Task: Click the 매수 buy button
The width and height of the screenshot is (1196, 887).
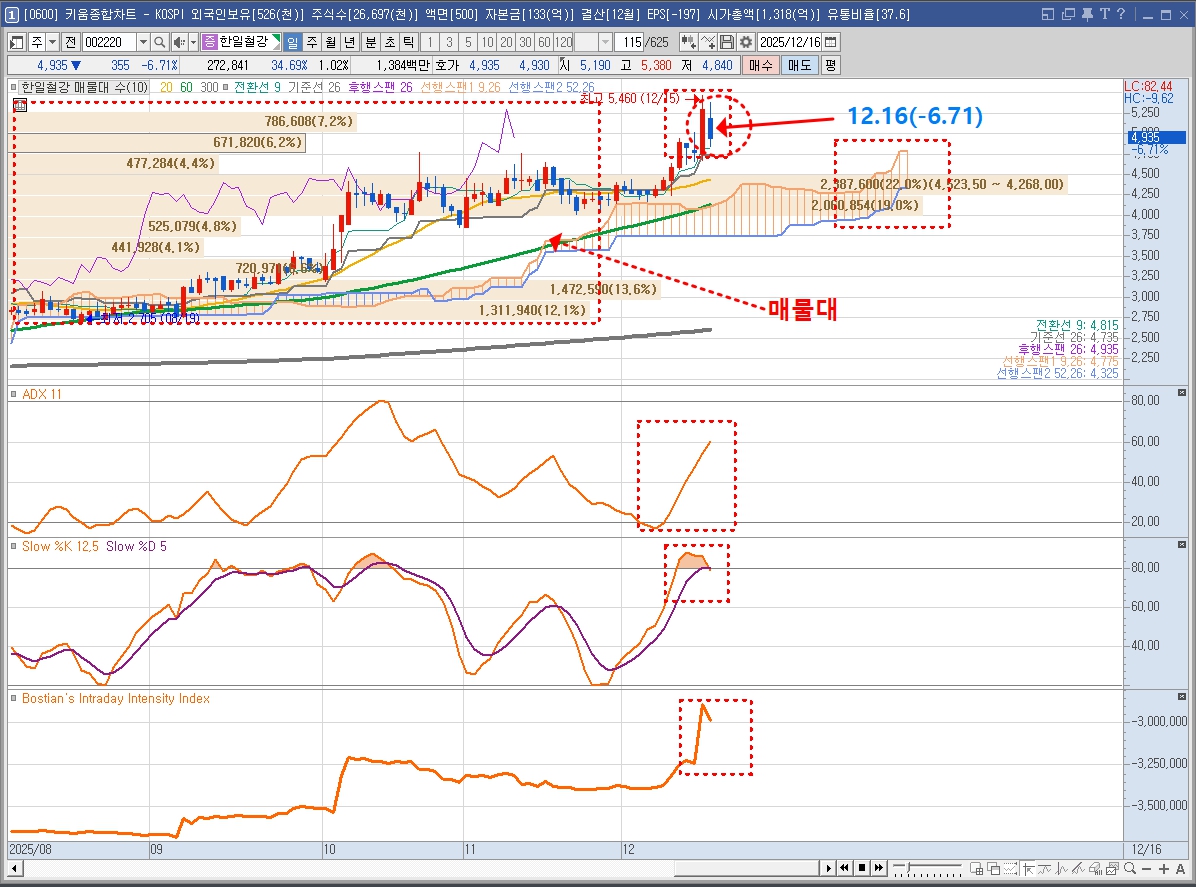Action: (760, 66)
